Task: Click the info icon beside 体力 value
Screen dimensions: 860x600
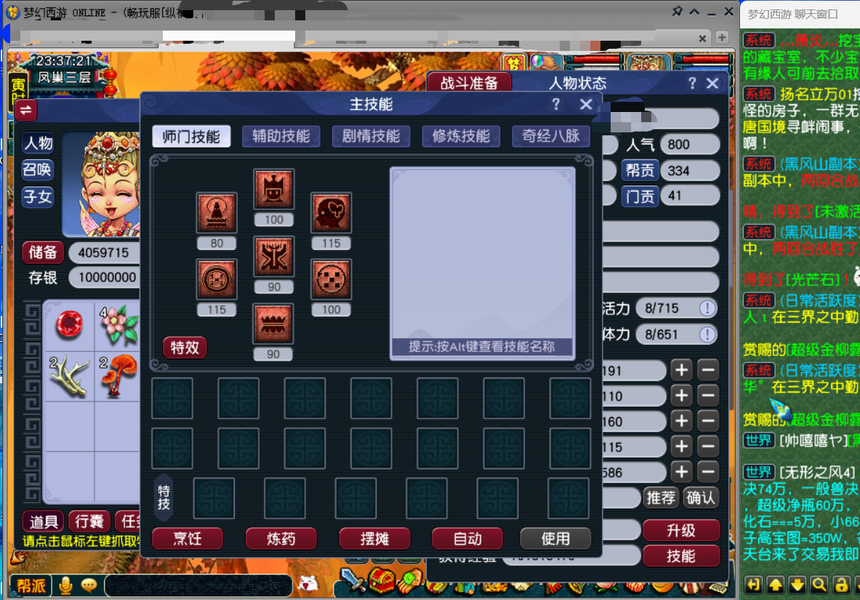Action: (707, 334)
